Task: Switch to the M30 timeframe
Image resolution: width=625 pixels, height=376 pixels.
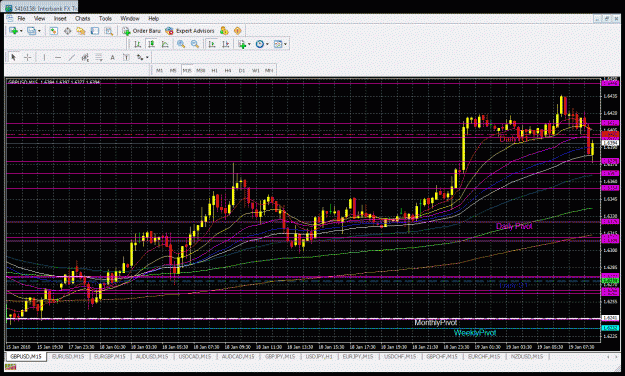Action: (200, 71)
